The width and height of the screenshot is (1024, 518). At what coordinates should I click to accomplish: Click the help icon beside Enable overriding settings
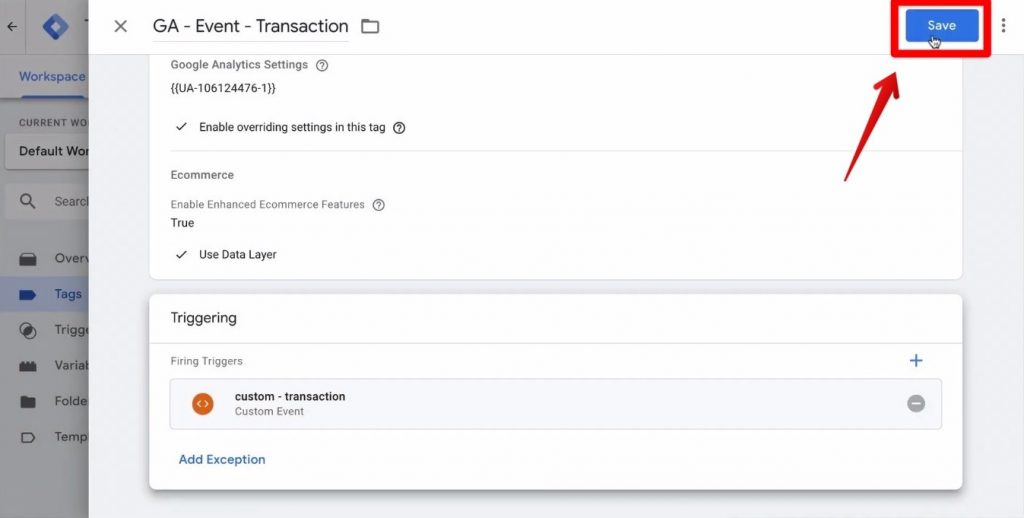[399, 128]
